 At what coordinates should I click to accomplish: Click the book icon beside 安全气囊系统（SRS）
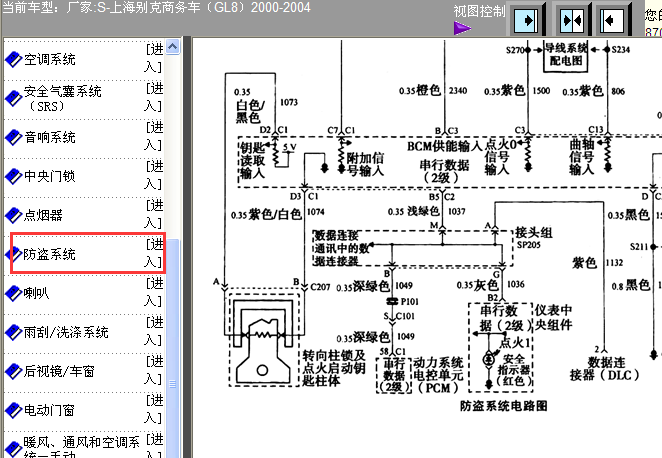(x=13, y=98)
